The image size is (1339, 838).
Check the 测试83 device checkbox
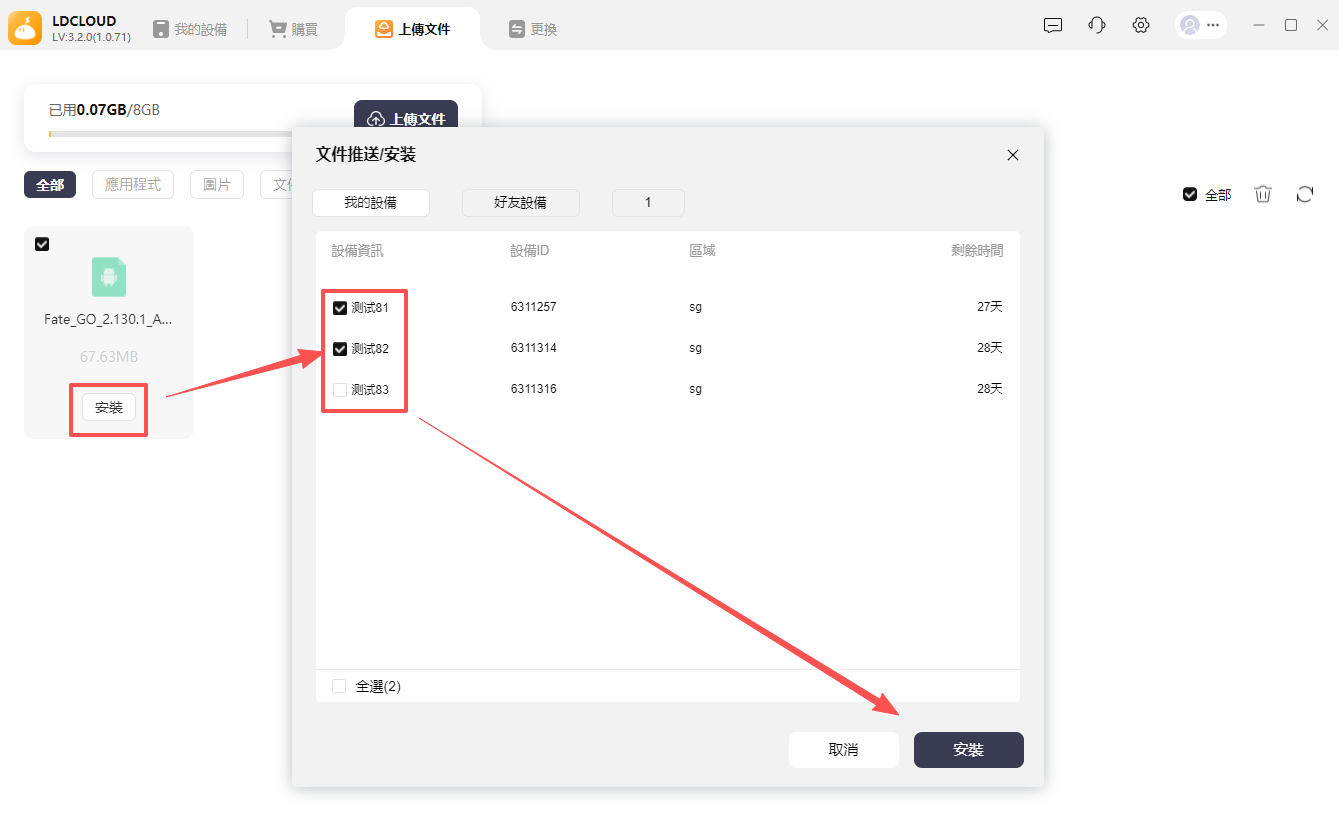340,390
